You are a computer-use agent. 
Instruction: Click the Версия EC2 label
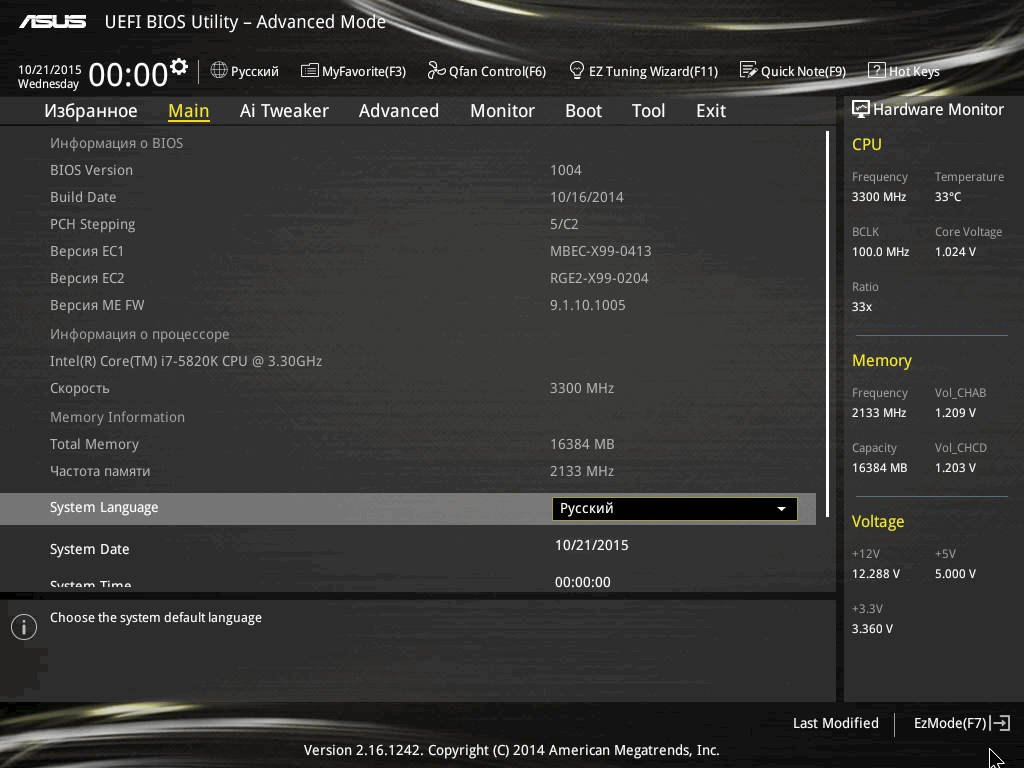(x=87, y=278)
